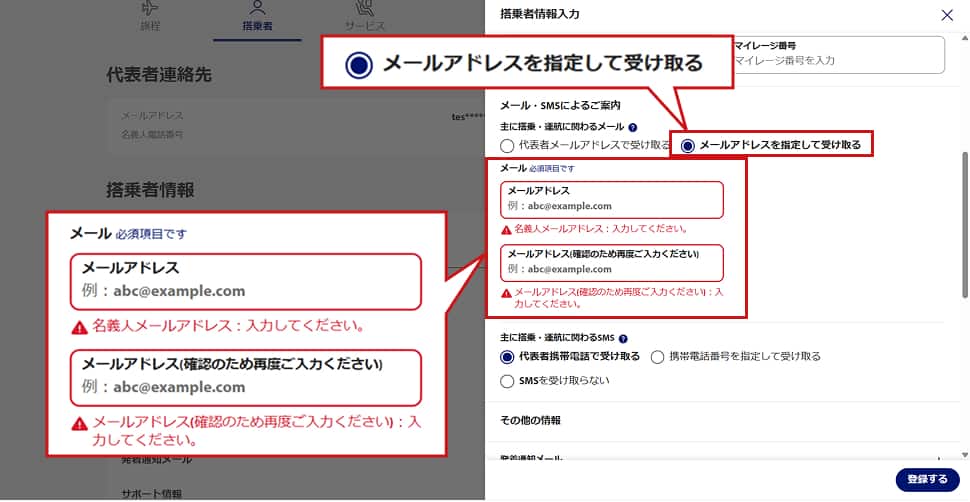970x502 pixels.
Task: Click the person icon for 搭乗者 step
Action: point(257,7)
